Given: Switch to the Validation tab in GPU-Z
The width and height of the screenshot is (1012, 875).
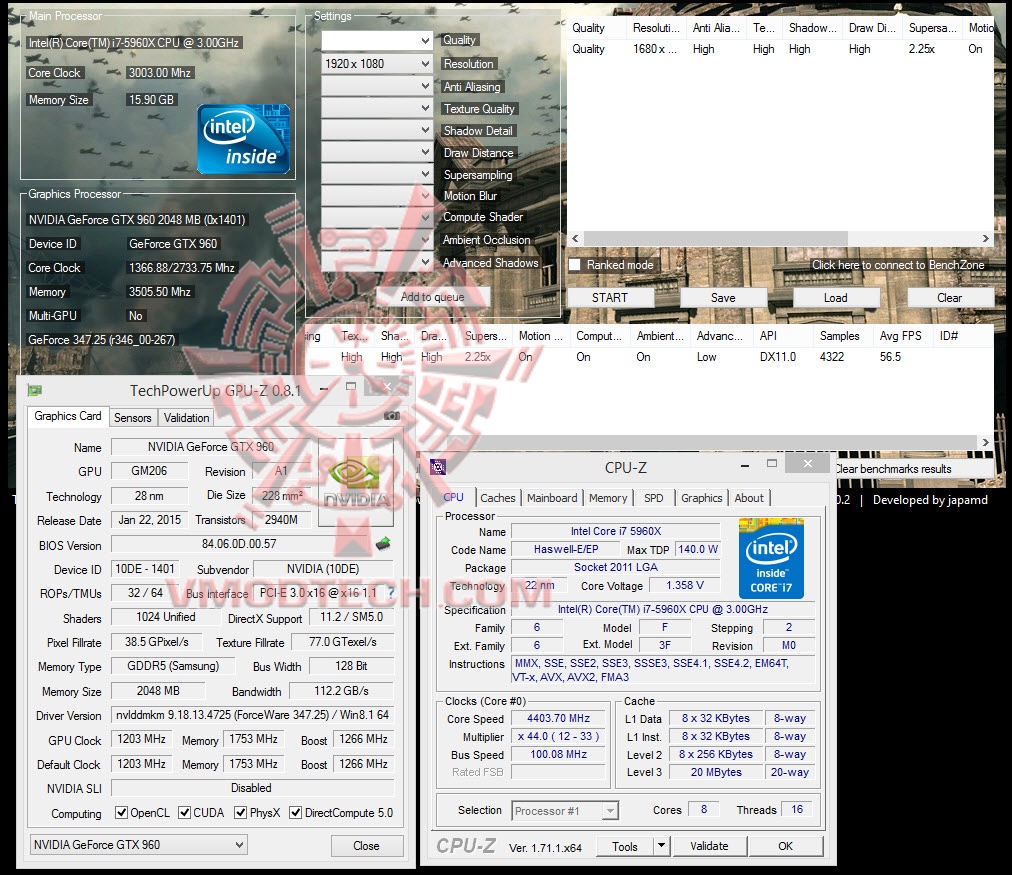Looking at the screenshot, I should tap(187, 417).
